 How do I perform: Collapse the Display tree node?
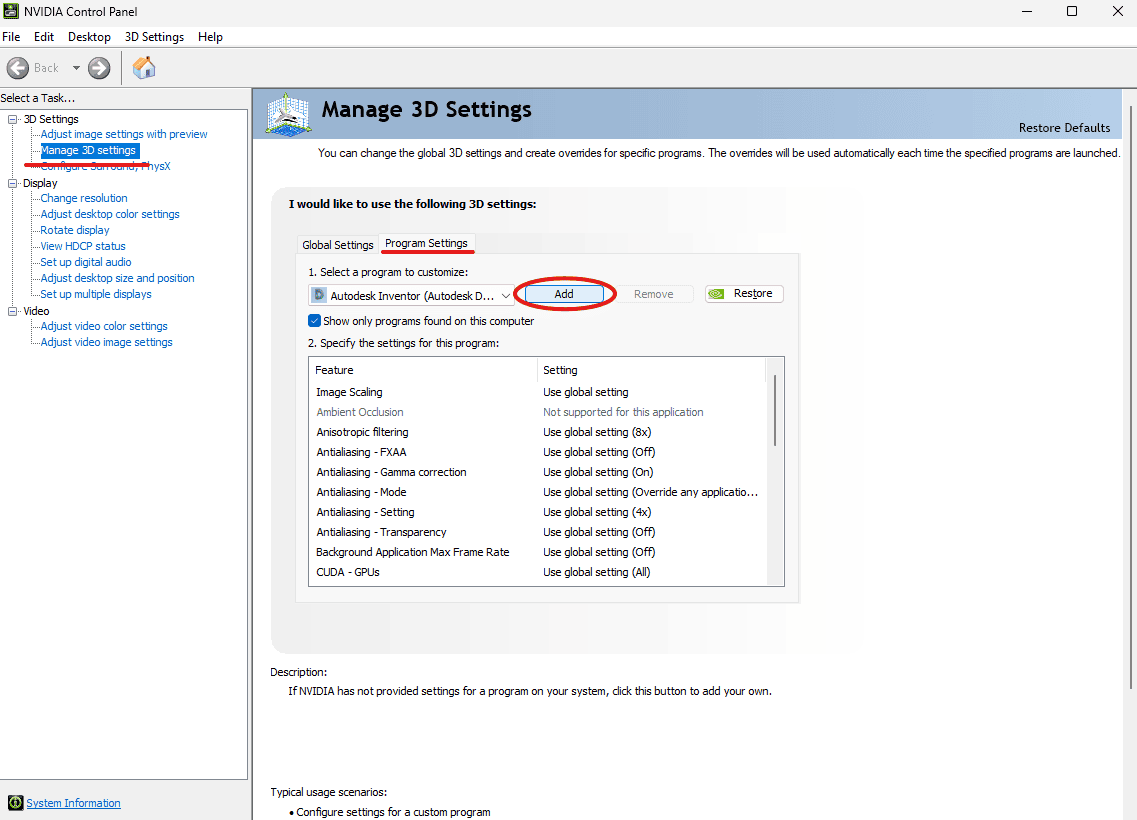(12, 183)
